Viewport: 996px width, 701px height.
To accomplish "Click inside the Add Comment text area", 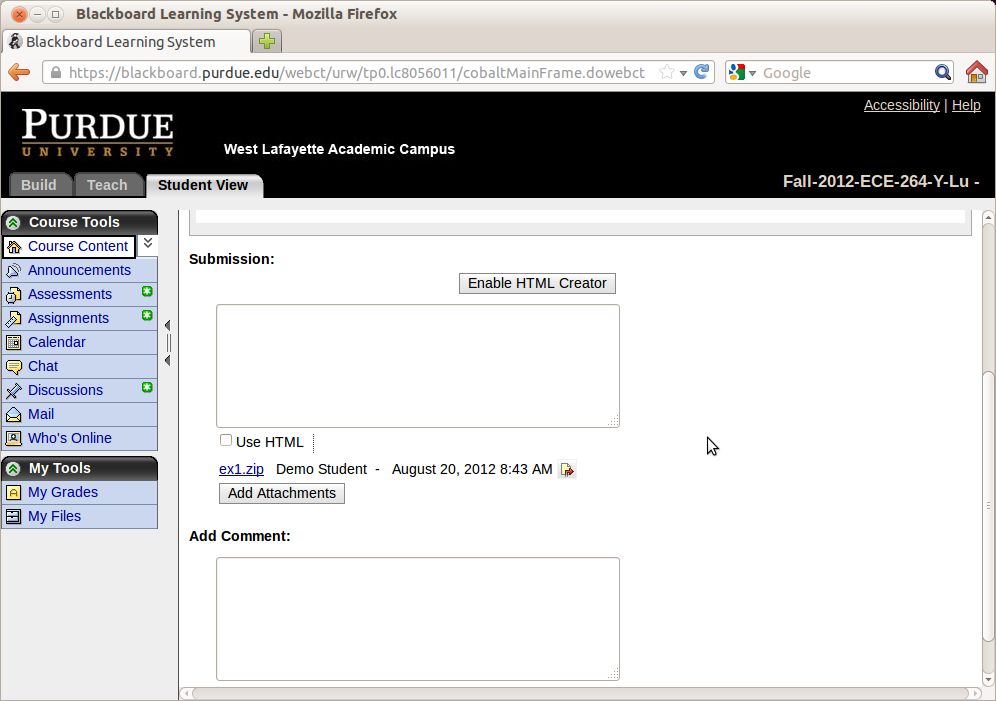I will [x=417, y=618].
